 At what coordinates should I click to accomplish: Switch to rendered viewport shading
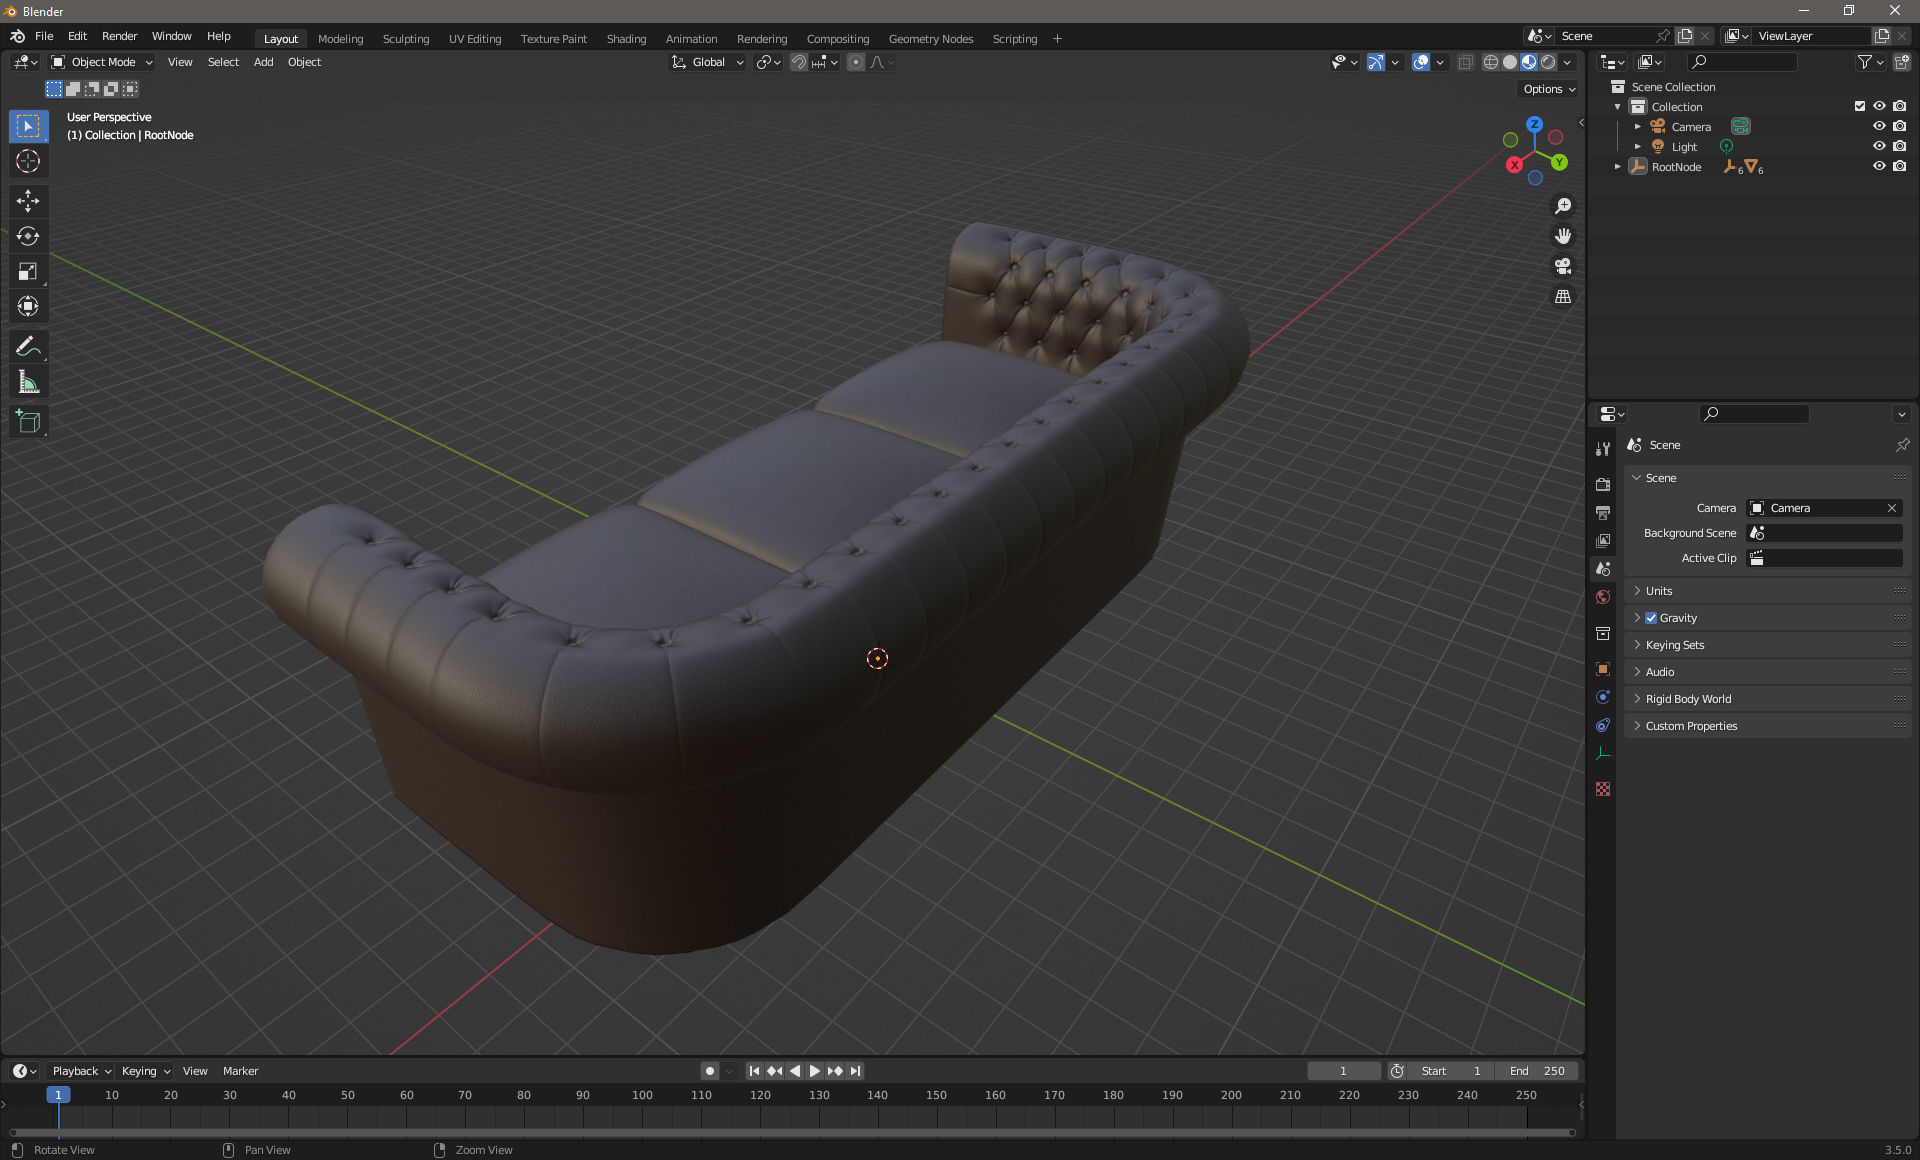pos(1548,62)
